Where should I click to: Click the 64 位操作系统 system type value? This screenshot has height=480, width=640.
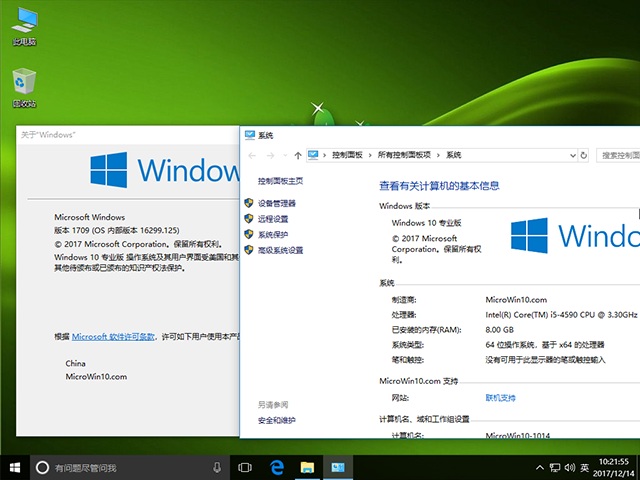tap(544, 345)
